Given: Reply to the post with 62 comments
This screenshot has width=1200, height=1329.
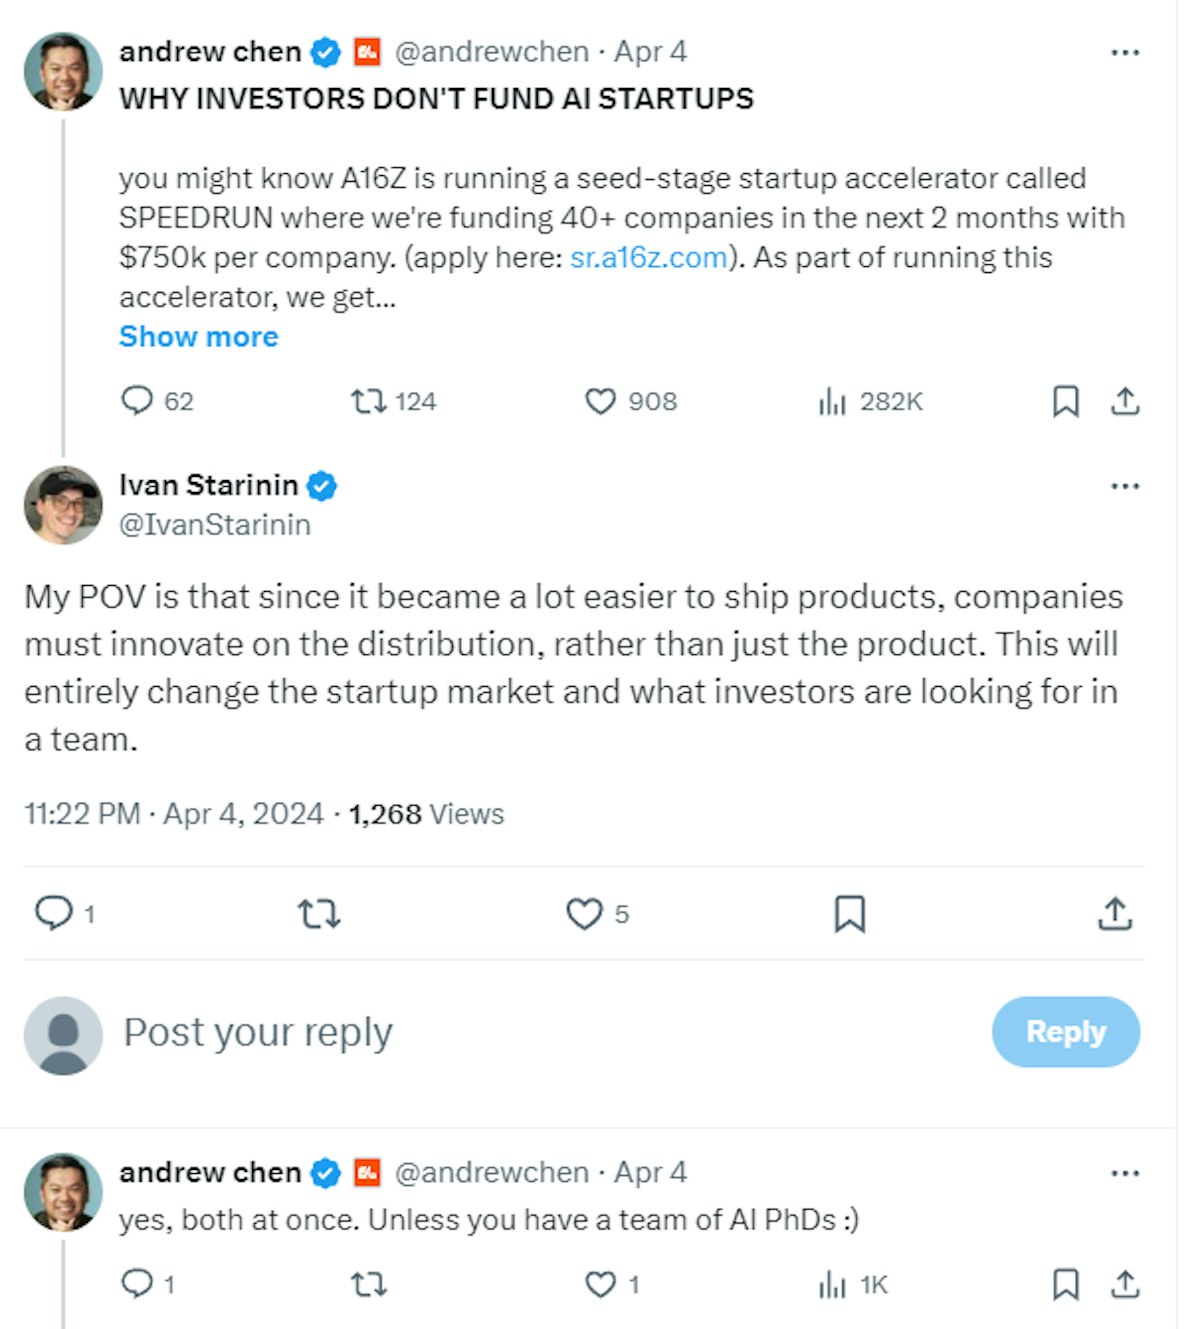Looking at the screenshot, I should pos(137,402).
